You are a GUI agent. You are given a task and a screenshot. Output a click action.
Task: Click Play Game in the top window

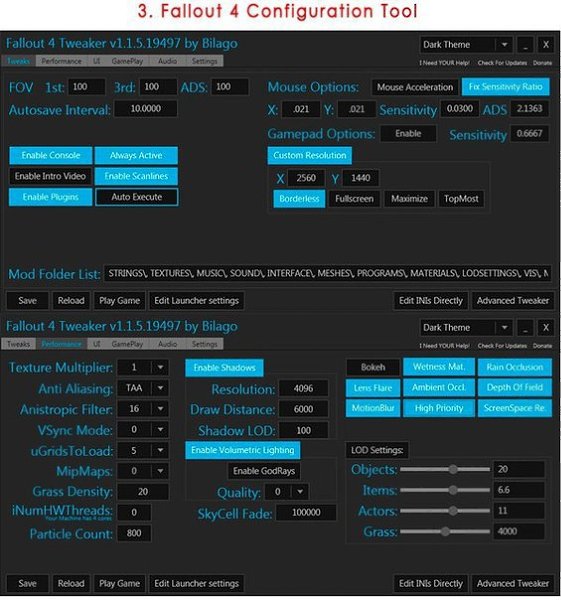click(x=119, y=301)
